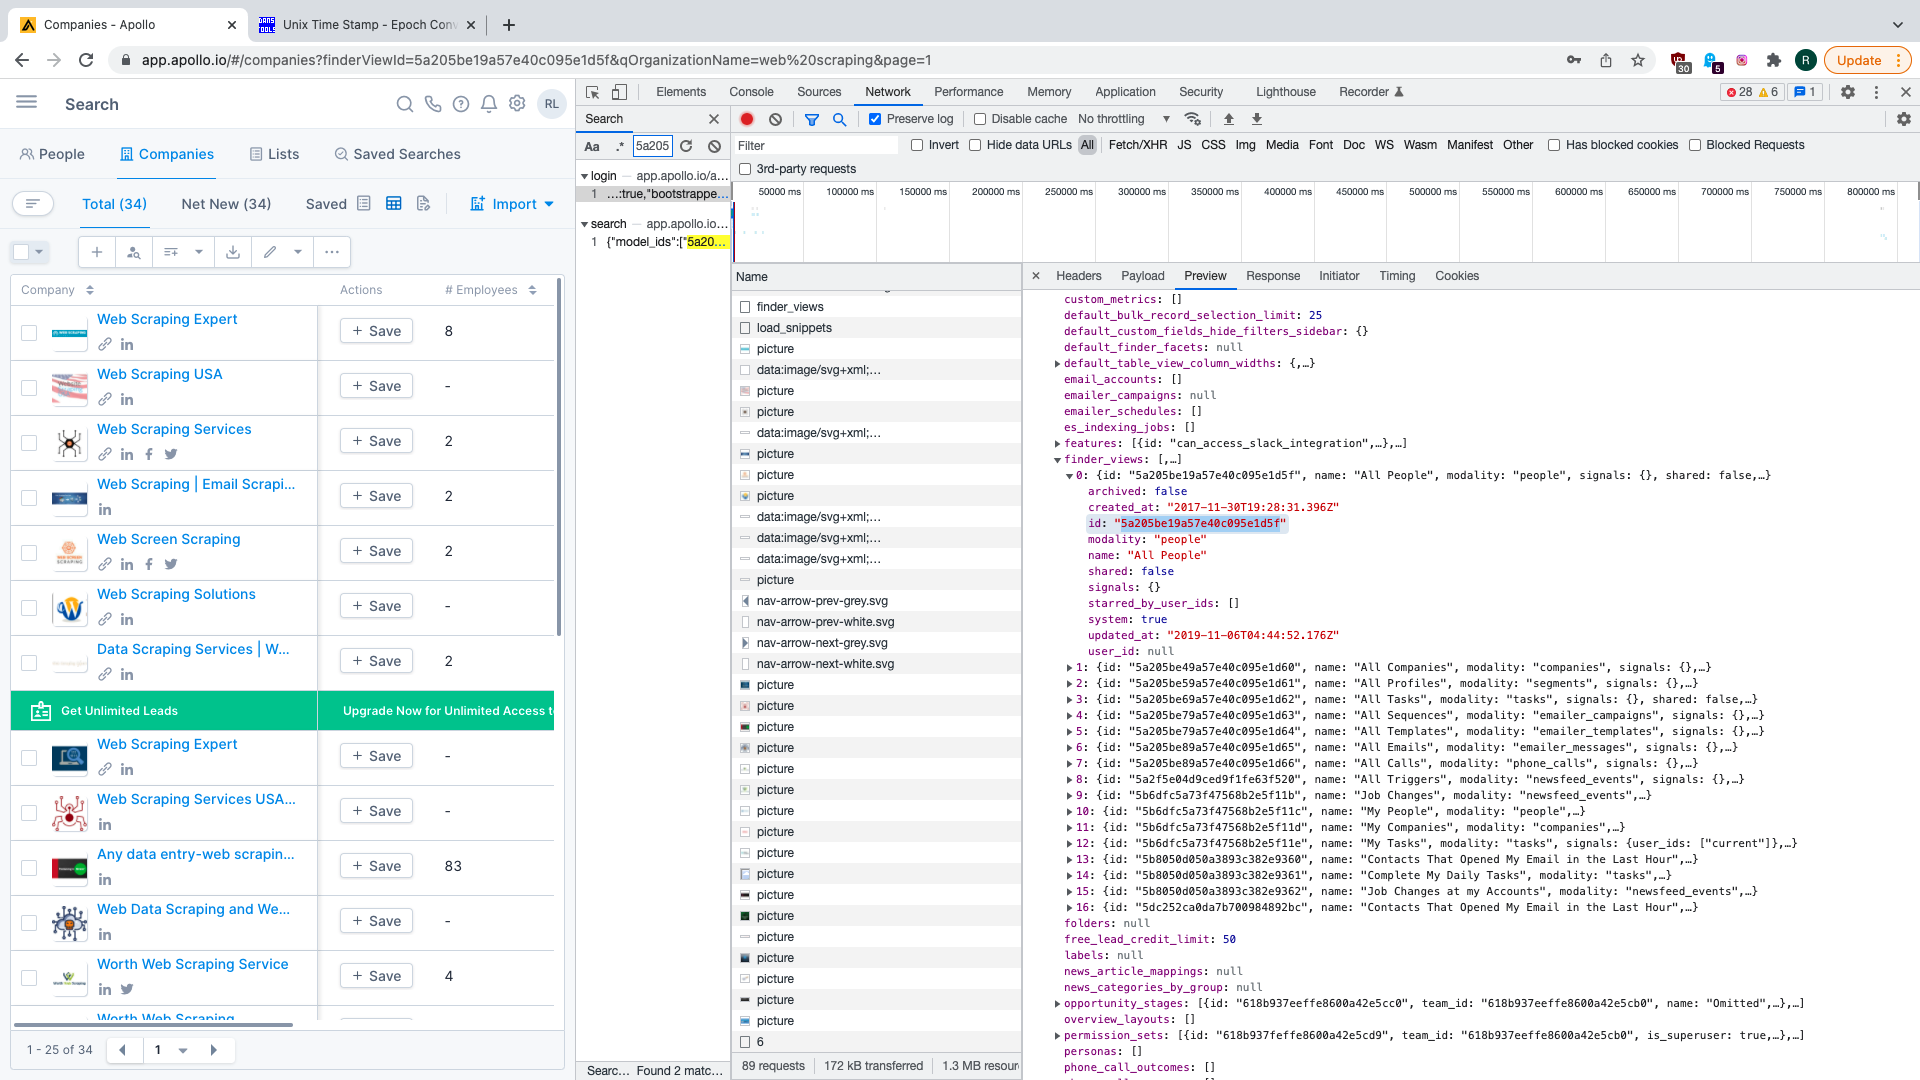1920x1080 pixels.
Task: Enable Has blocked cookies checkbox
Action: [x=1554, y=145]
